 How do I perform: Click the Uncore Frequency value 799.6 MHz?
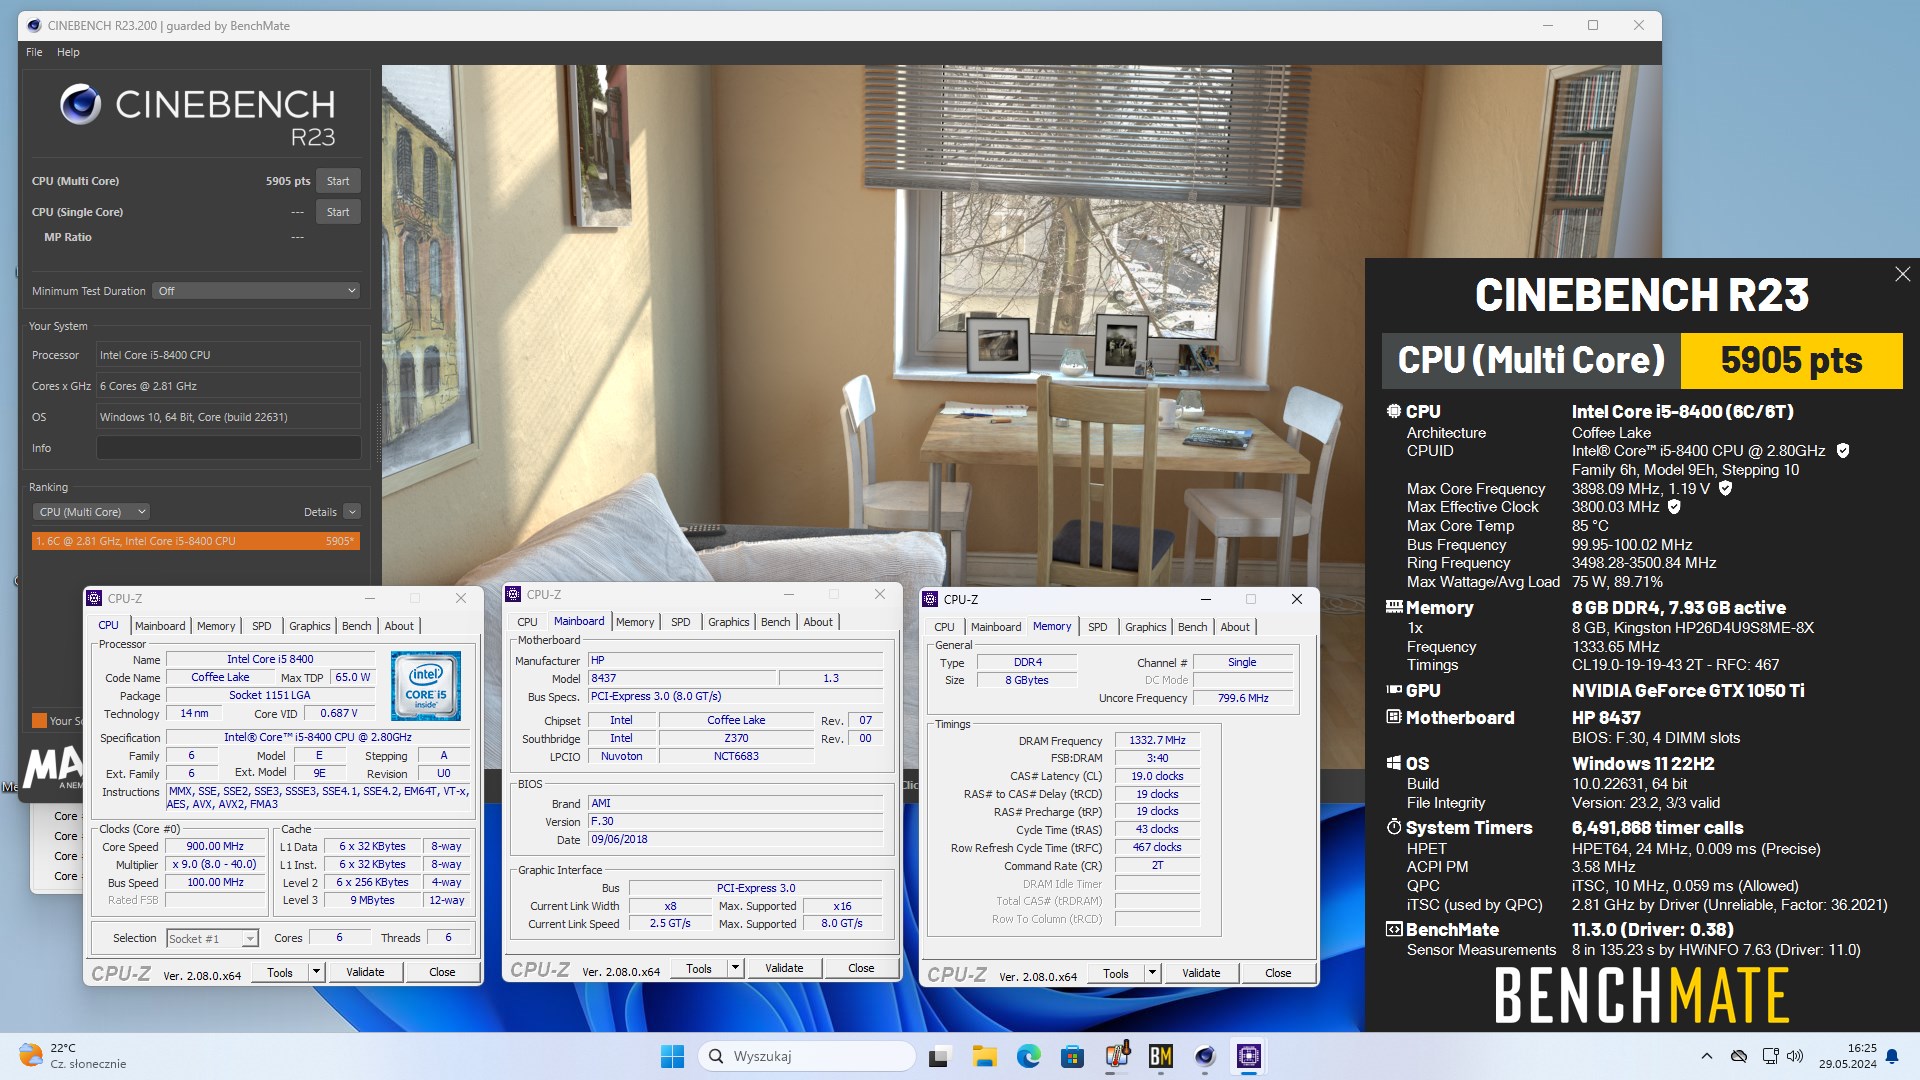coord(1243,698)
